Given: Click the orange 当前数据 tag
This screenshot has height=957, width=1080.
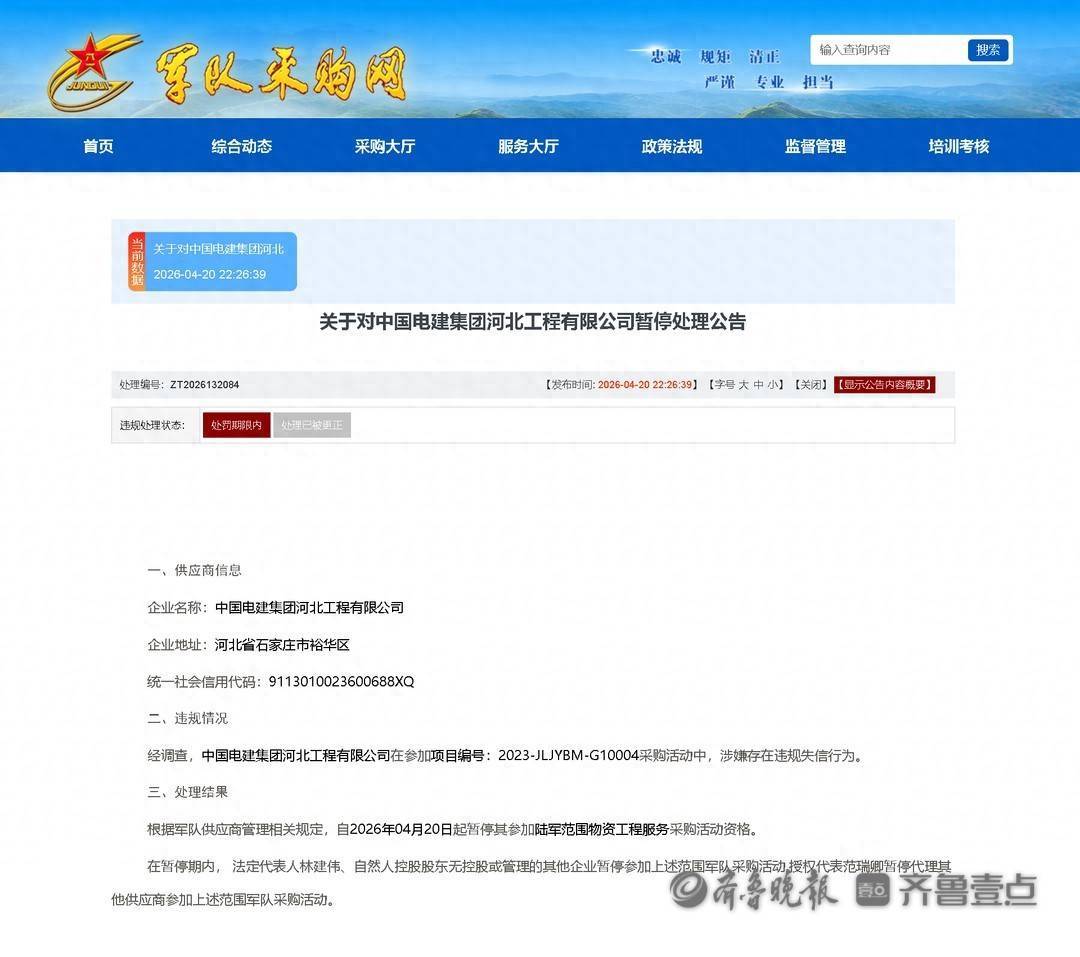Looking at the screenshot, I should (137, 261).
